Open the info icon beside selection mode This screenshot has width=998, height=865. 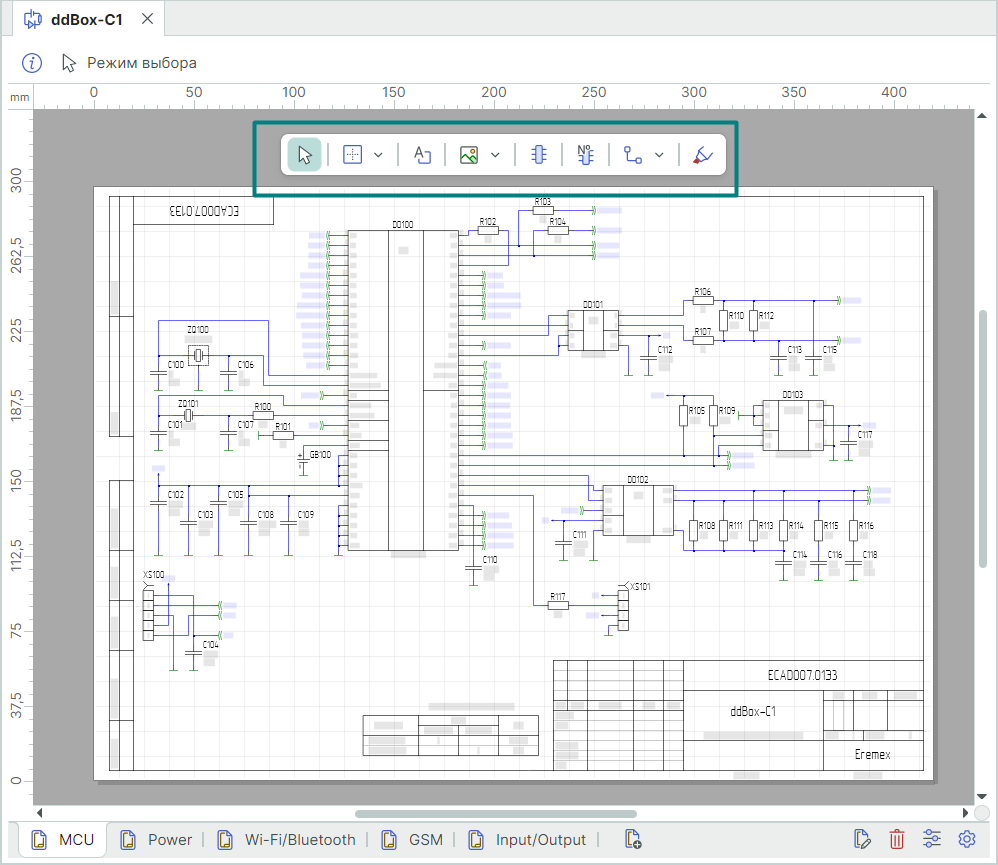click(33, 63)
